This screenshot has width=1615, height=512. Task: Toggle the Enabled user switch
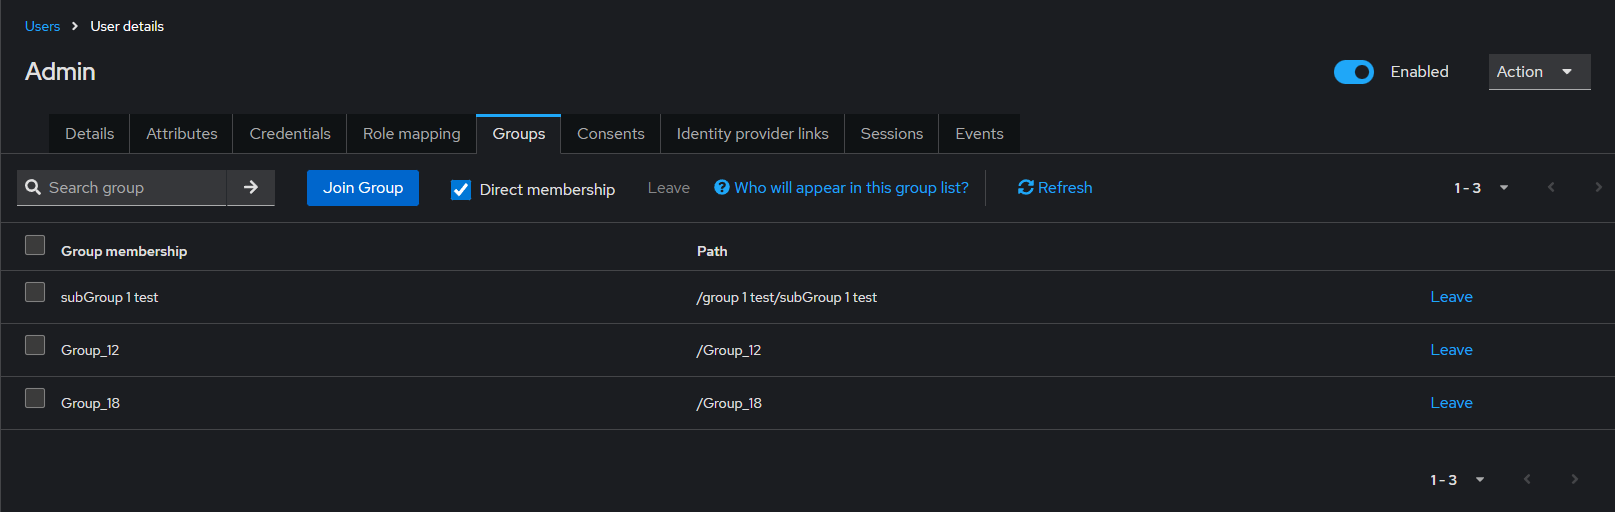pos(1354,72)
